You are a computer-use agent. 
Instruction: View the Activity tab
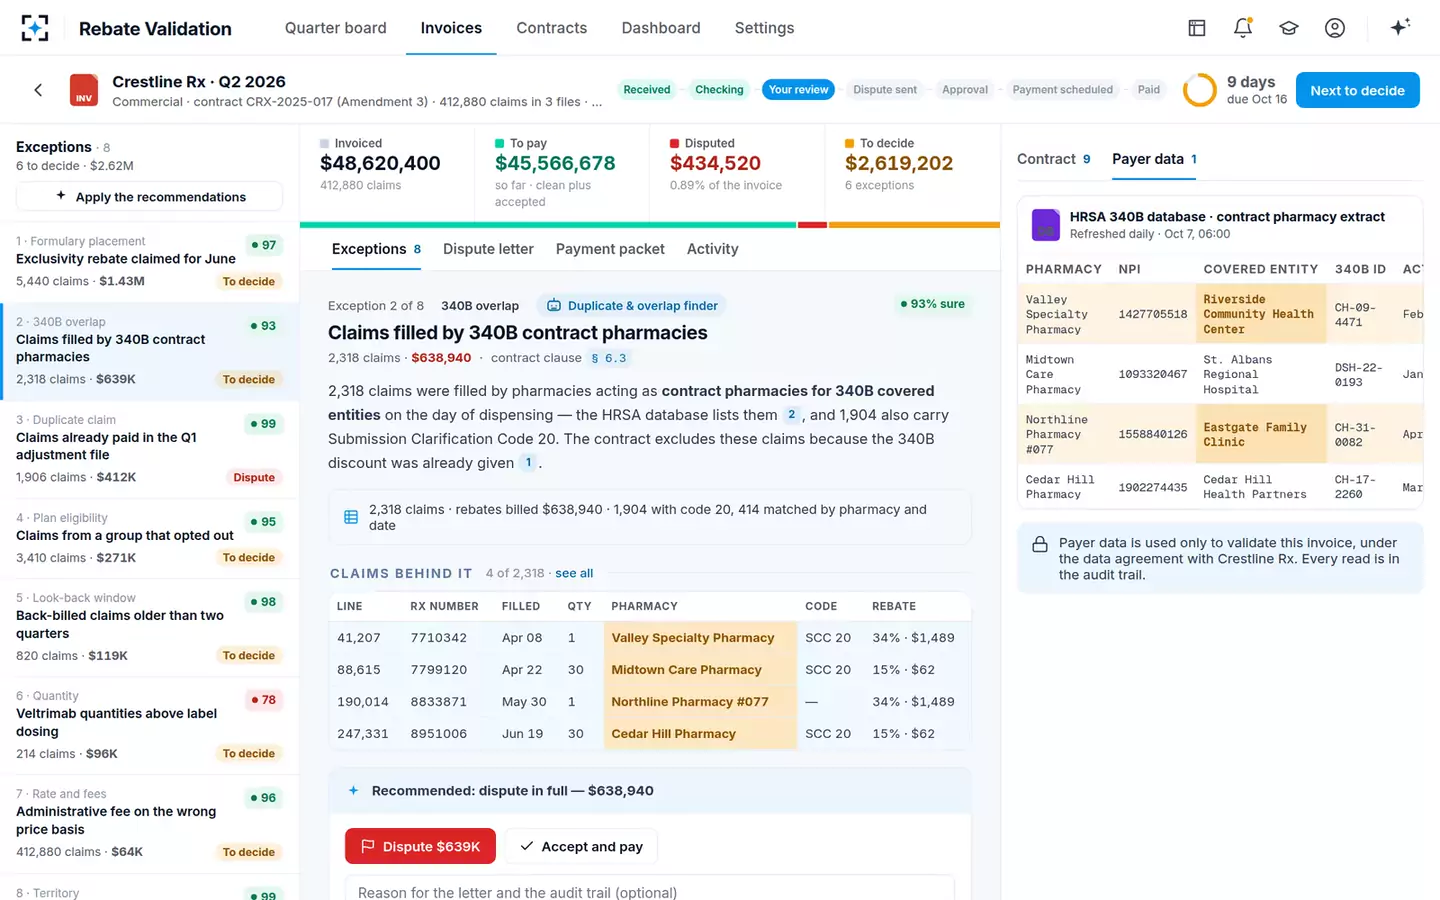coord(713,249)
